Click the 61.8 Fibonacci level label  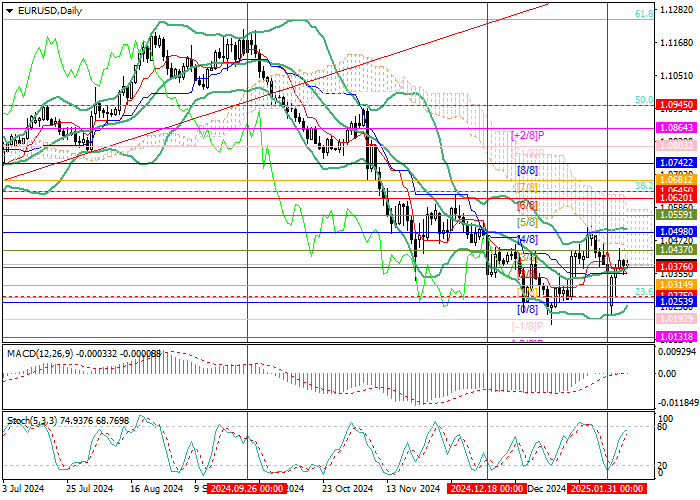(645, 15)
